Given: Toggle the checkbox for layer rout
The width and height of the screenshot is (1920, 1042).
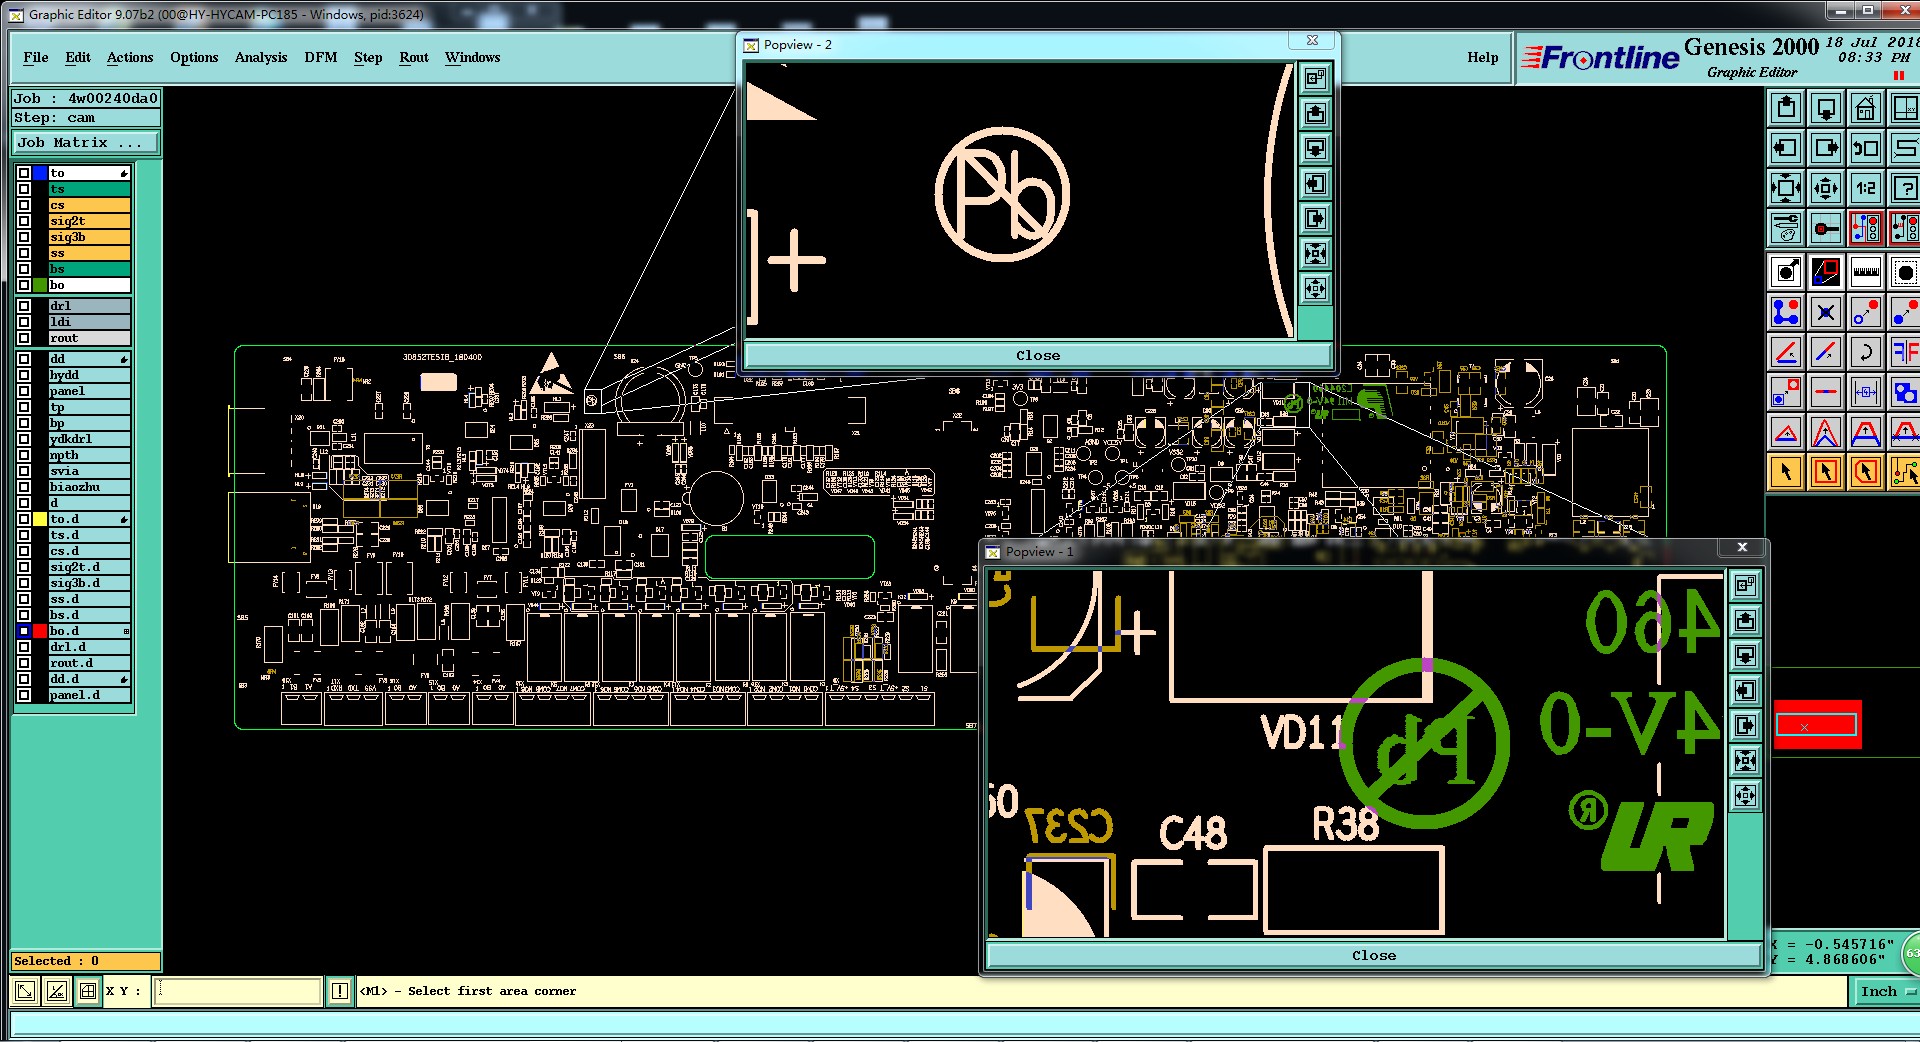Looking at the screenshot, I should (24, 338).
